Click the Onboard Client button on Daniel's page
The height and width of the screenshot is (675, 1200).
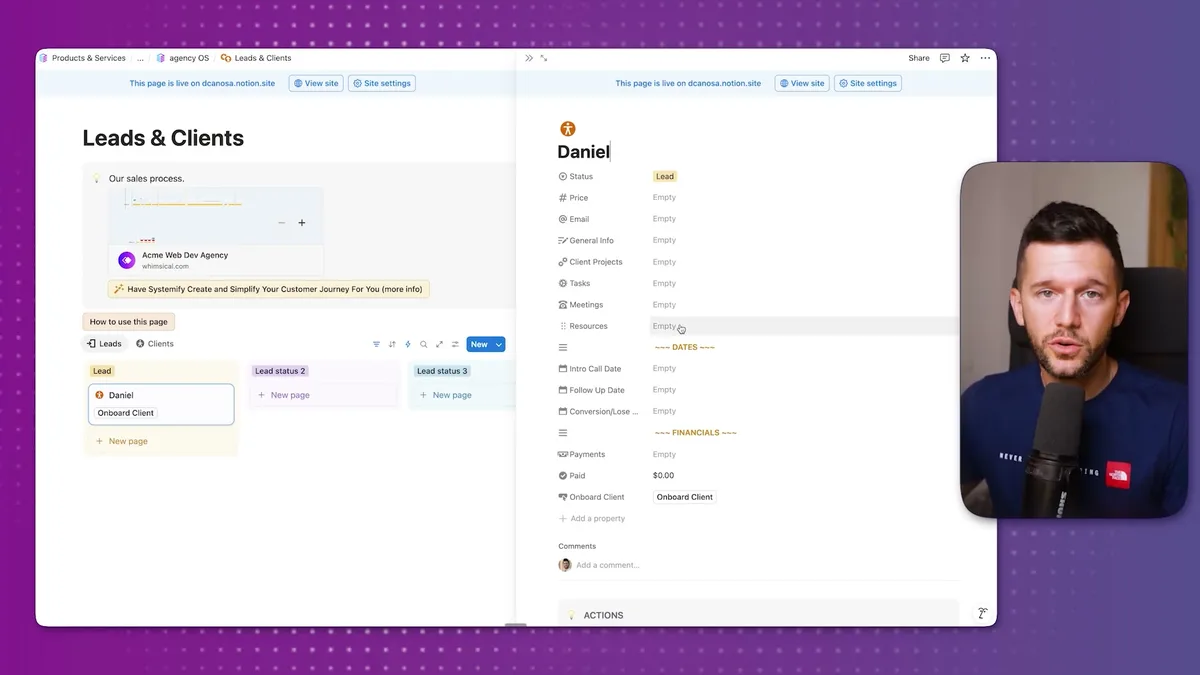[x=684, y=497]
